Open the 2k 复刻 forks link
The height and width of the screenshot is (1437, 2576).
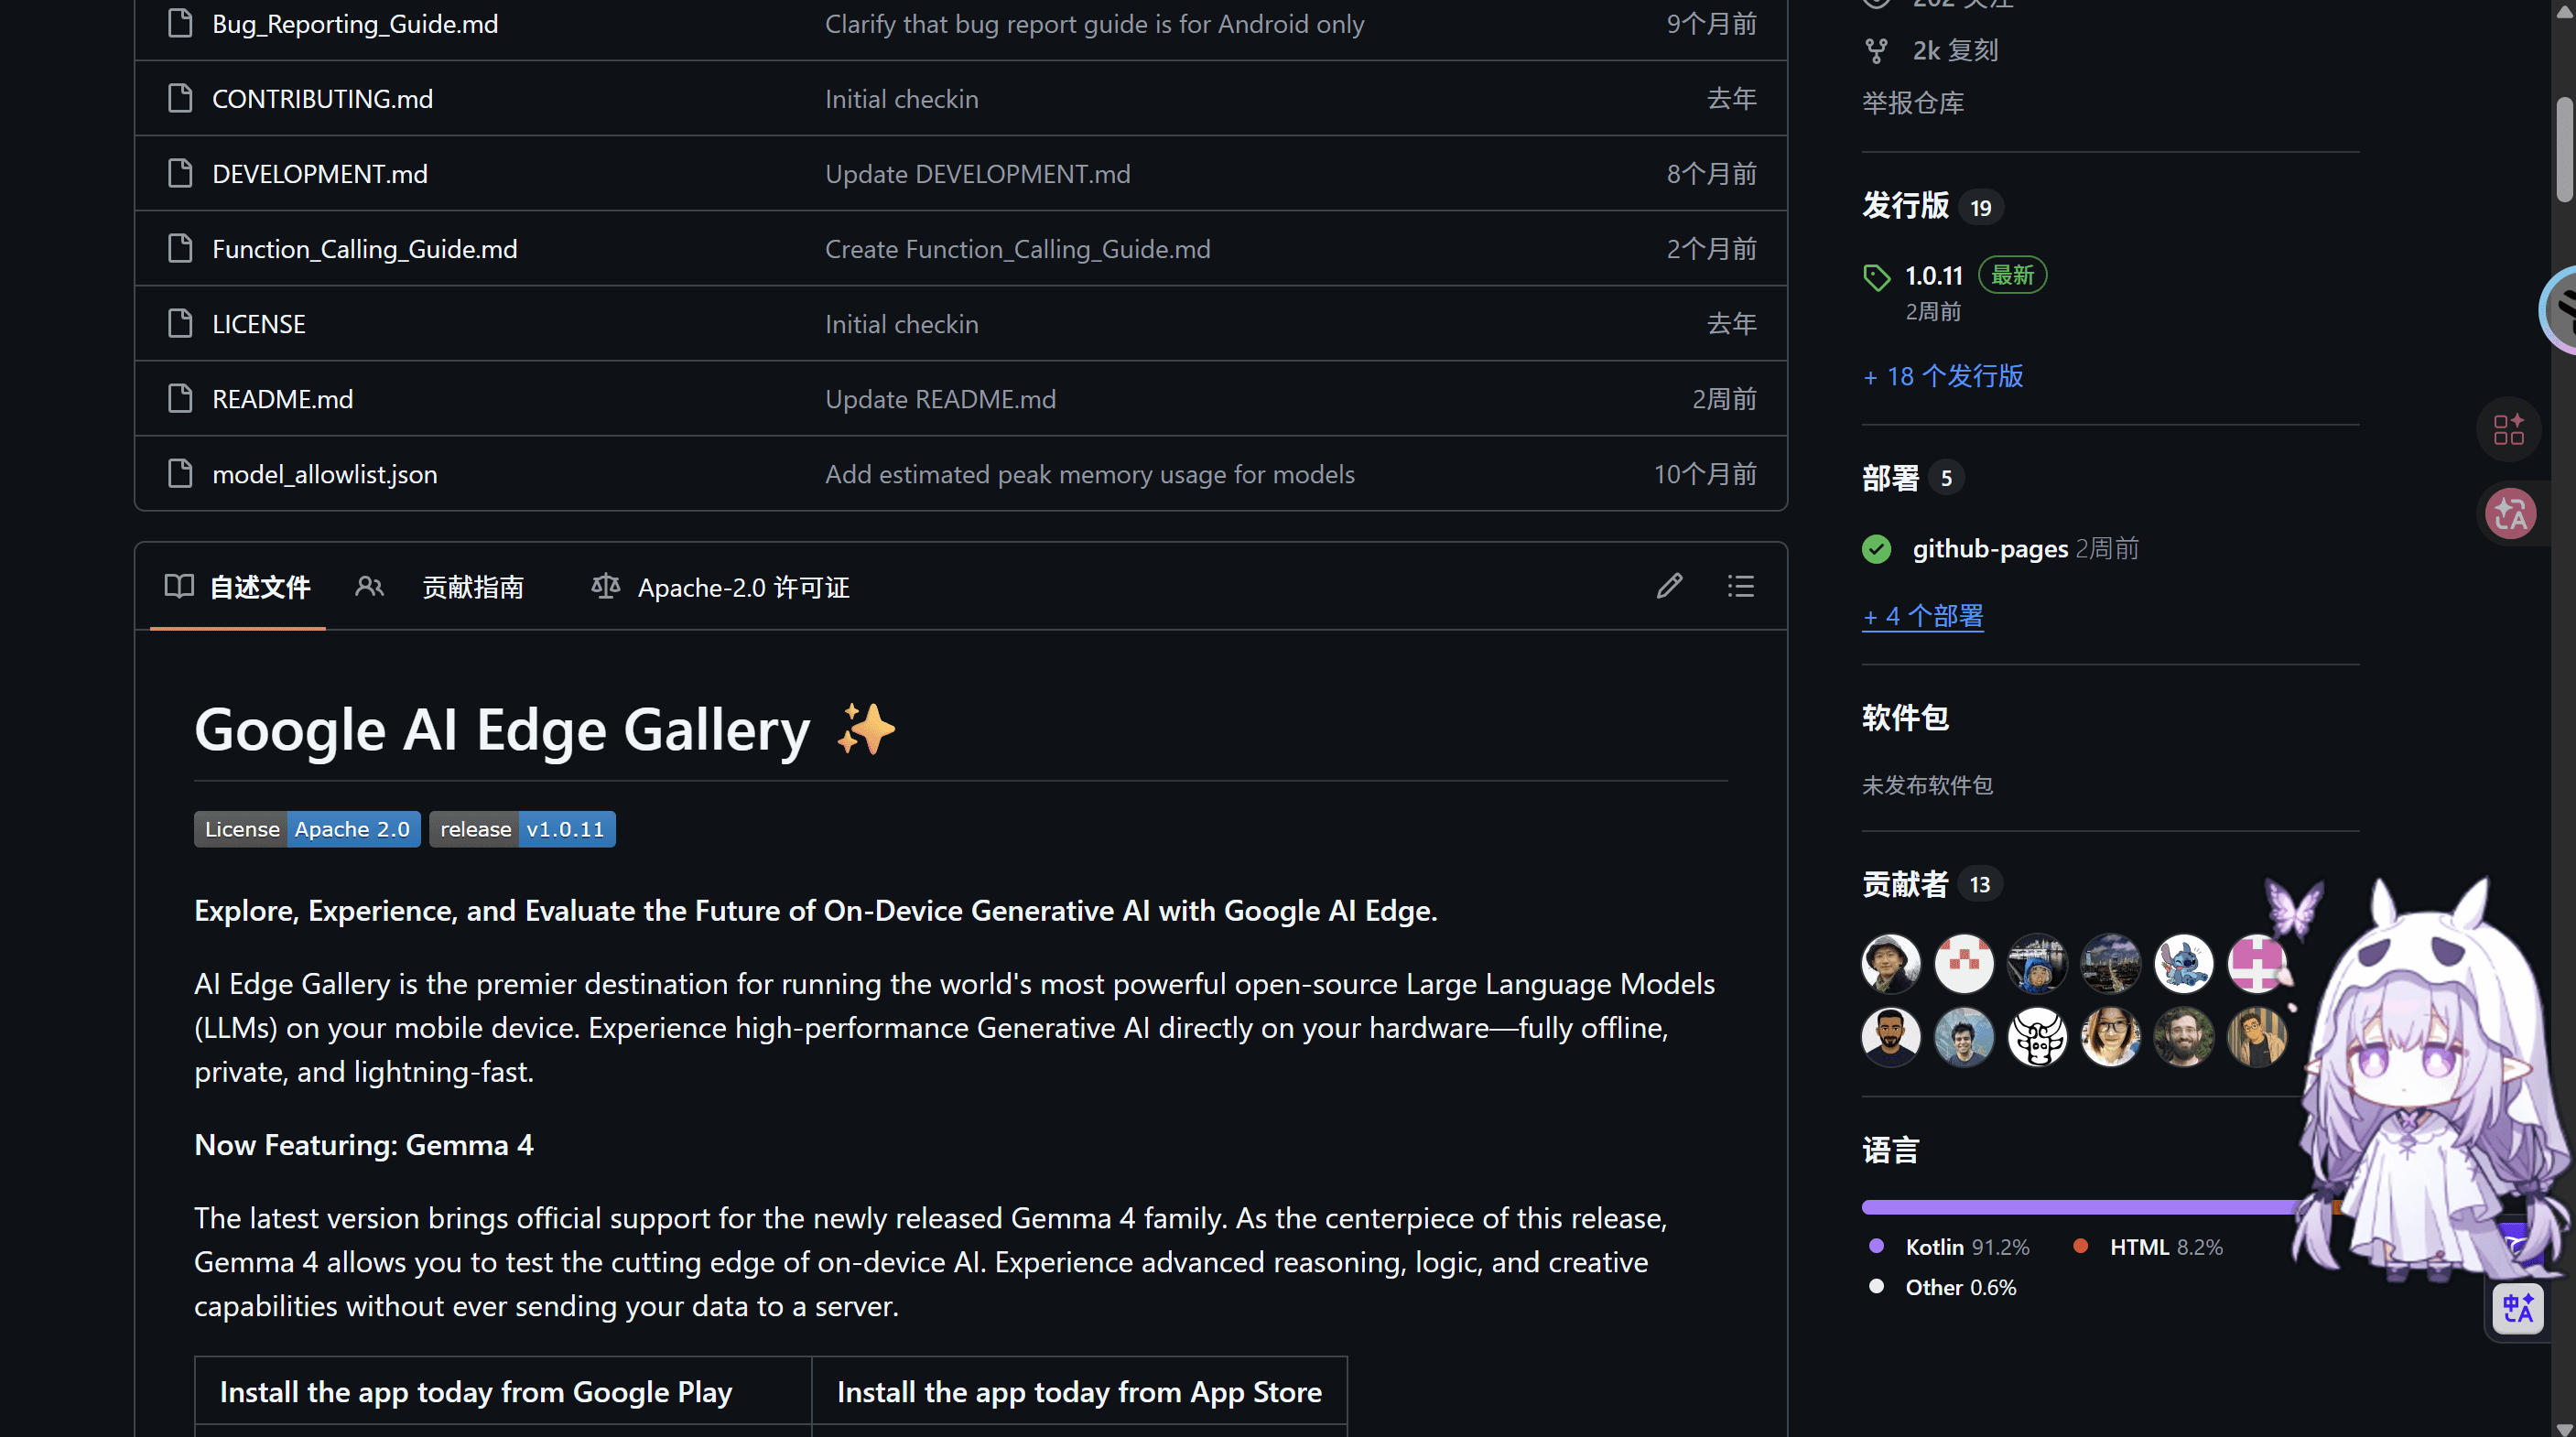[x=1956, y=50]
